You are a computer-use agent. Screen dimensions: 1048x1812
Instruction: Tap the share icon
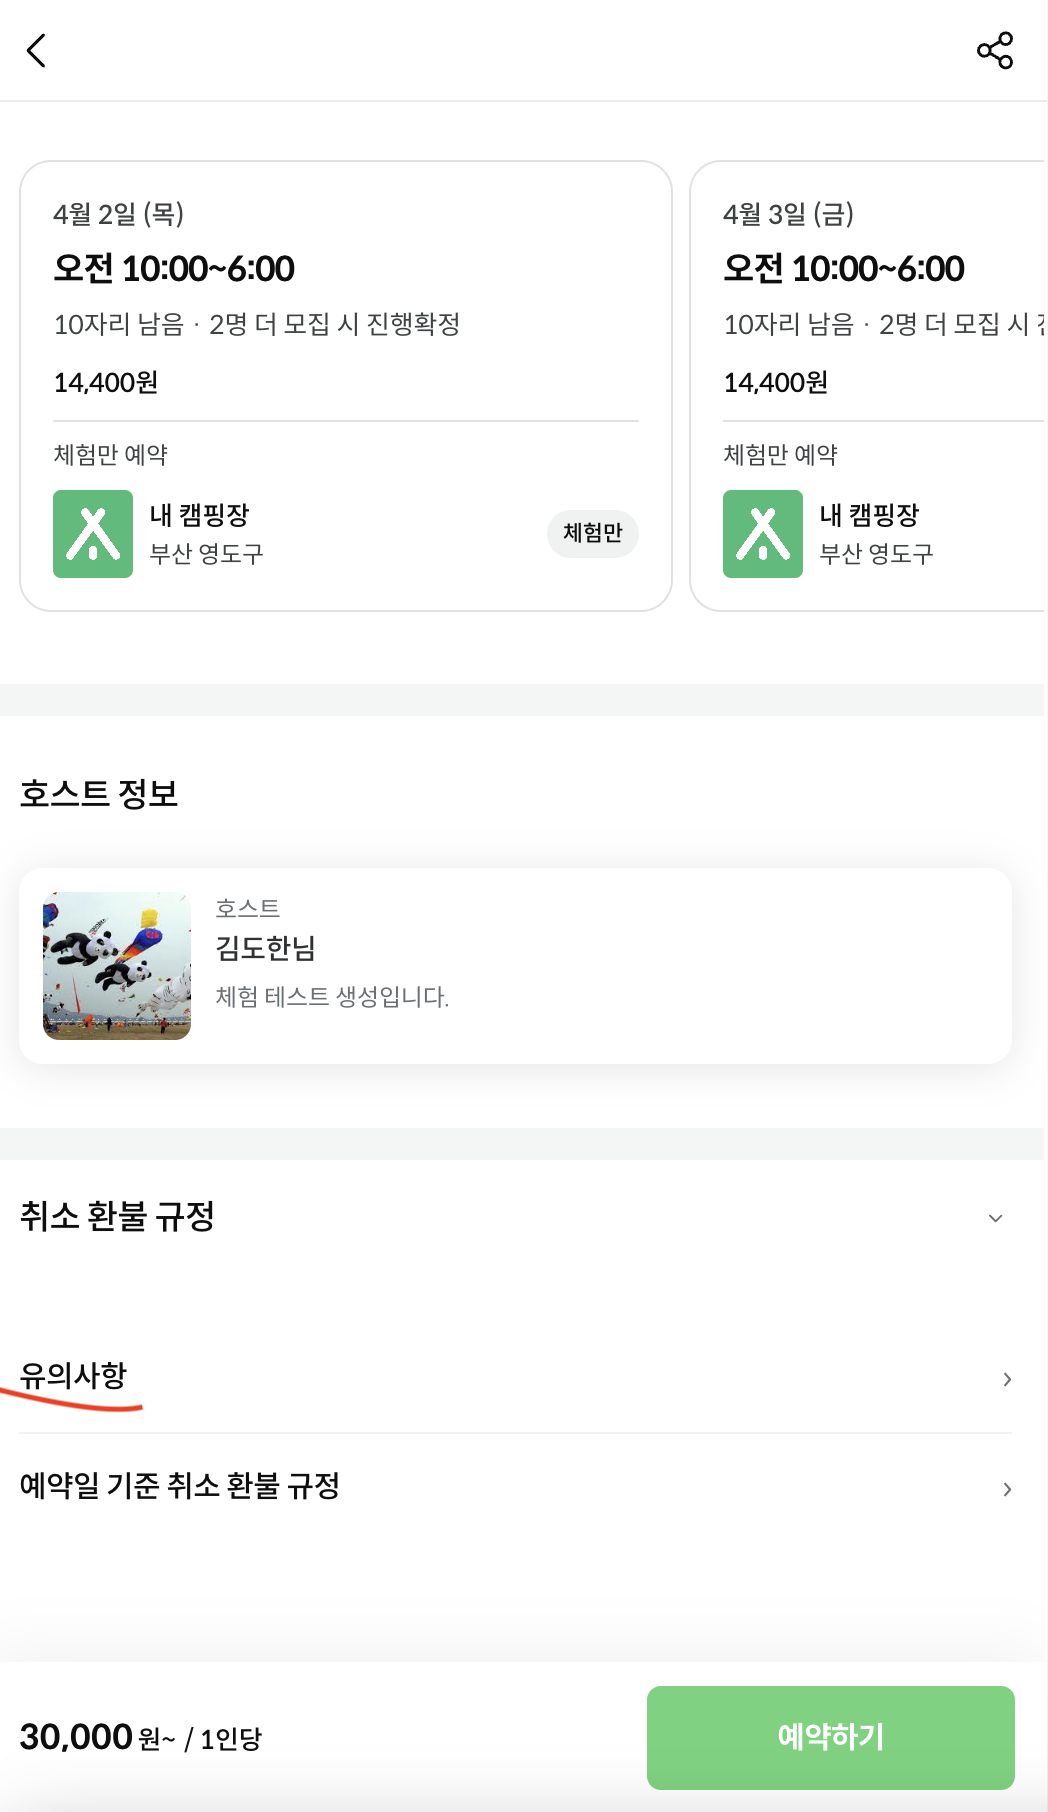994,50
